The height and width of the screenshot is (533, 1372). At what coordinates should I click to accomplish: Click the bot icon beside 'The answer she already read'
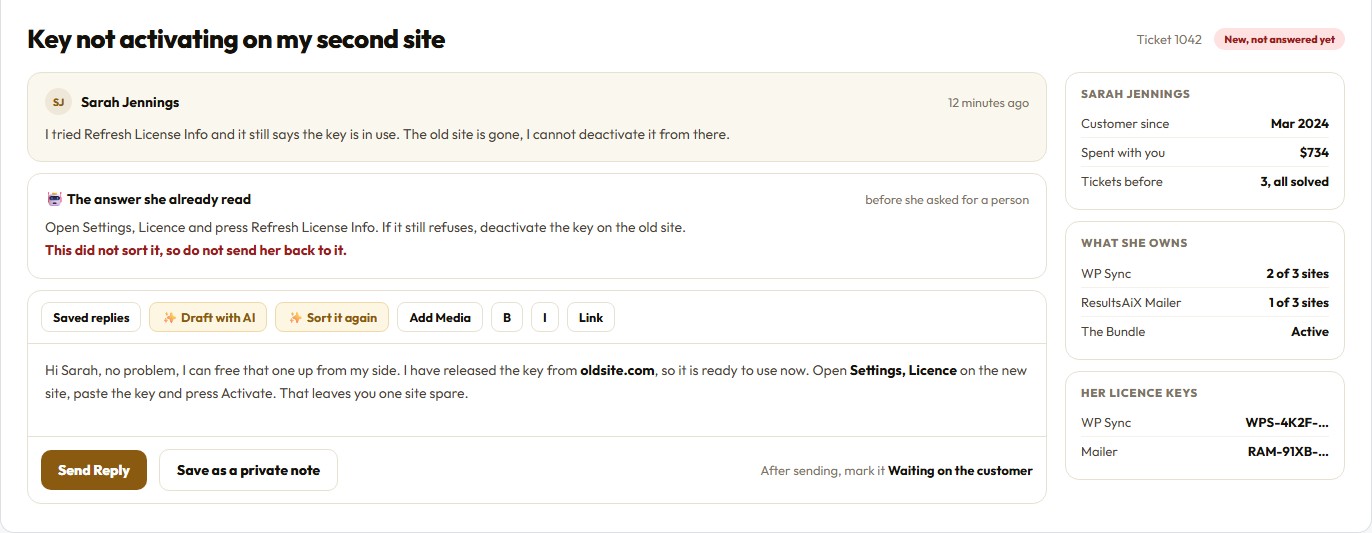pyautogui.click(x=54, y=199)
